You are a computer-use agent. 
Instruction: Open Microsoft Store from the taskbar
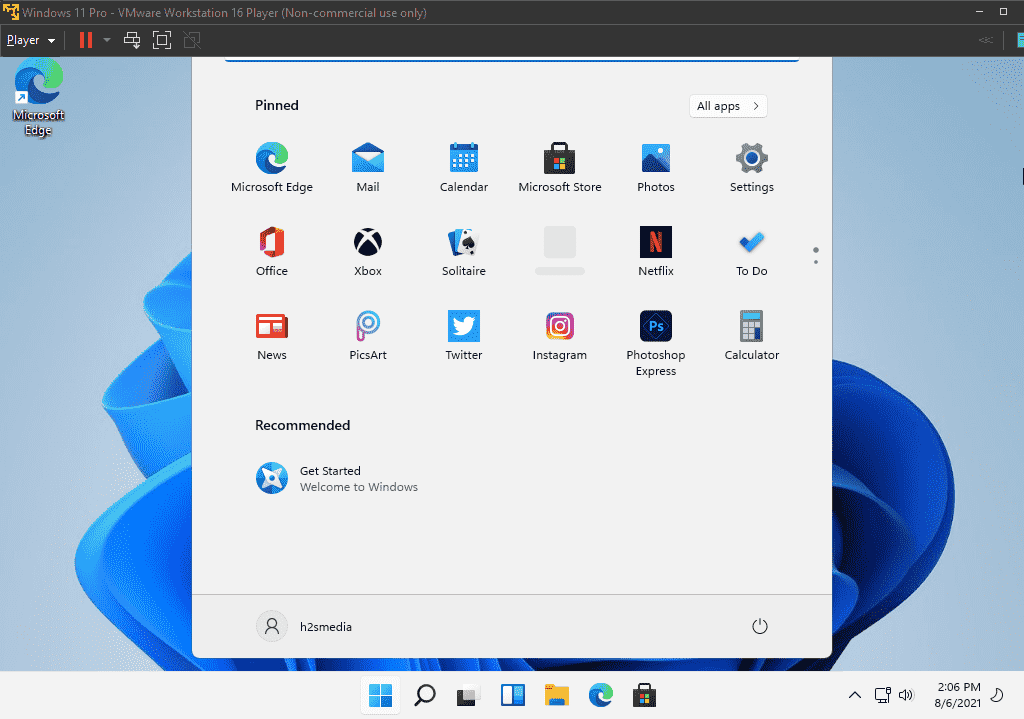[644, 695]
